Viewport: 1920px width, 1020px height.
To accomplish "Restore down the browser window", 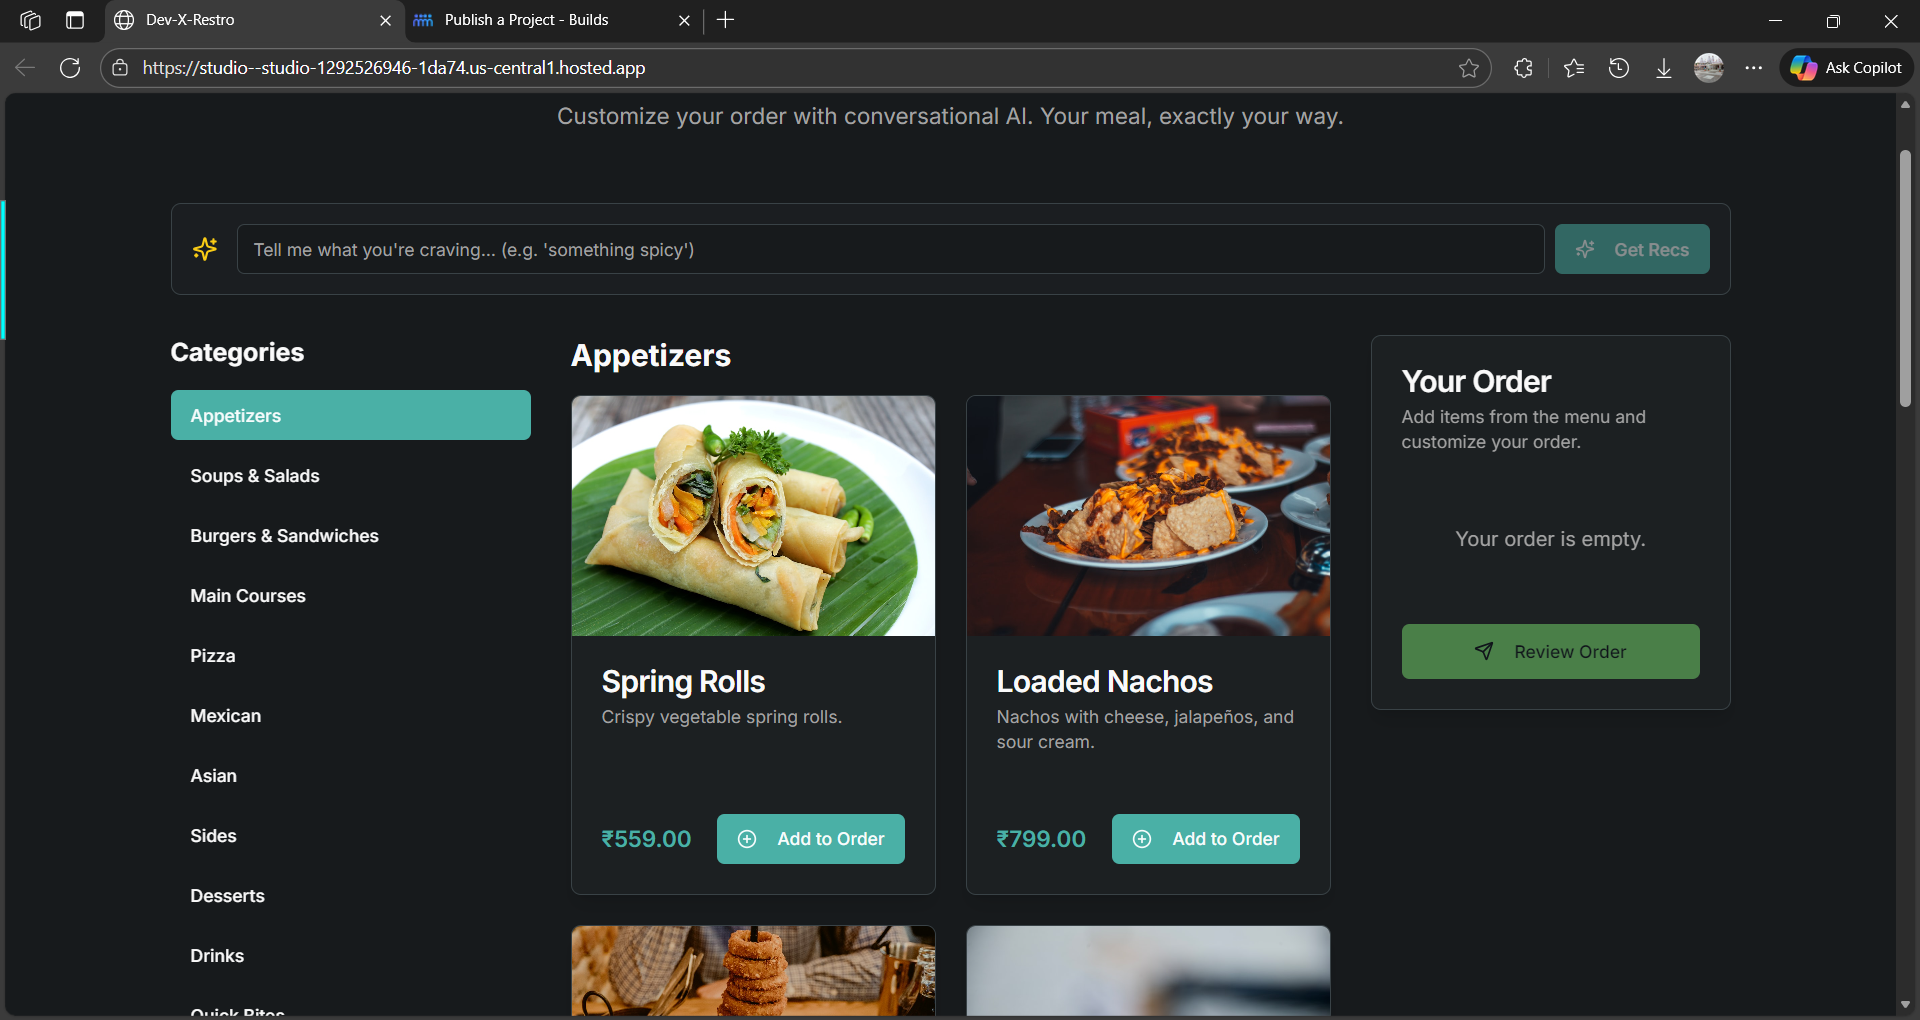I will coord(1833,20).
